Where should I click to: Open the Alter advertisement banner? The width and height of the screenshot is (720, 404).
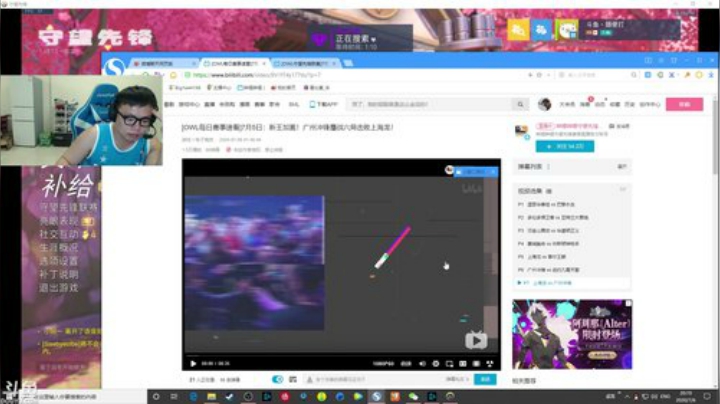(572, 334)
